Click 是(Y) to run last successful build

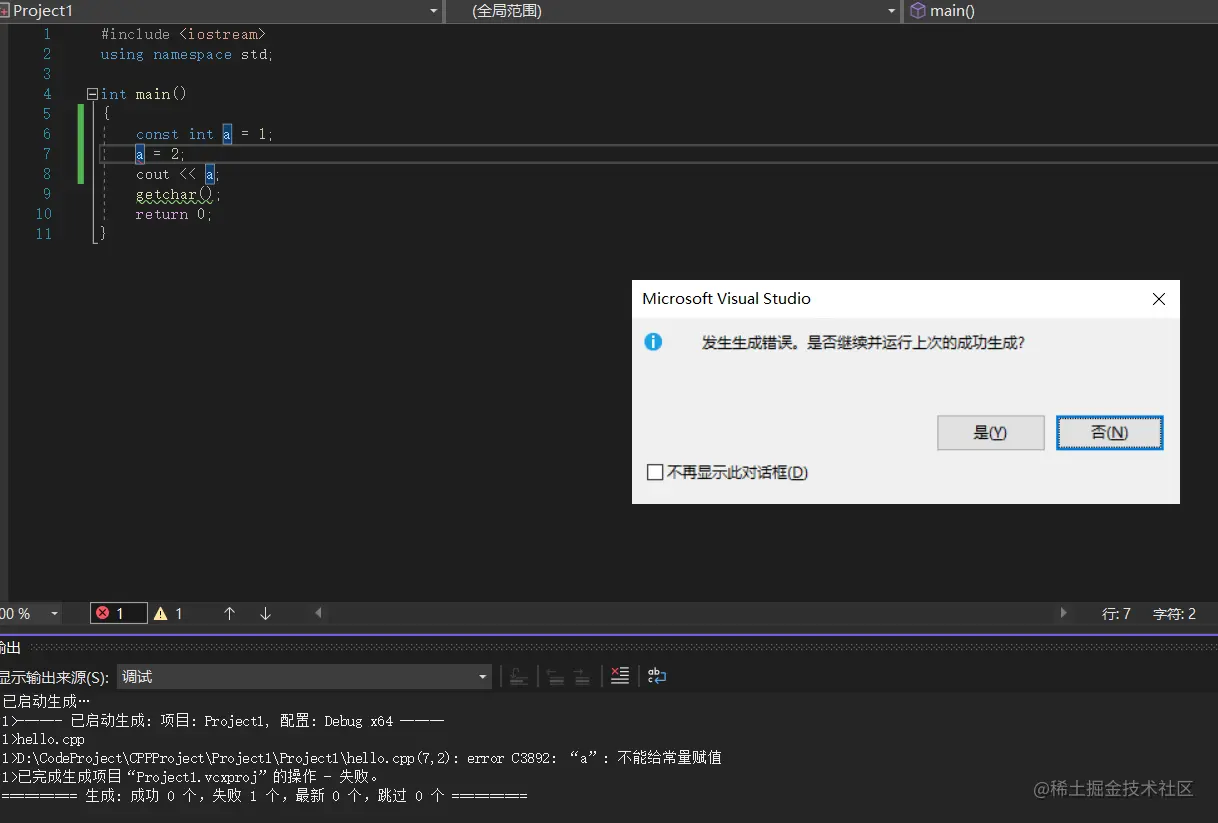click(x=990, y=433)
